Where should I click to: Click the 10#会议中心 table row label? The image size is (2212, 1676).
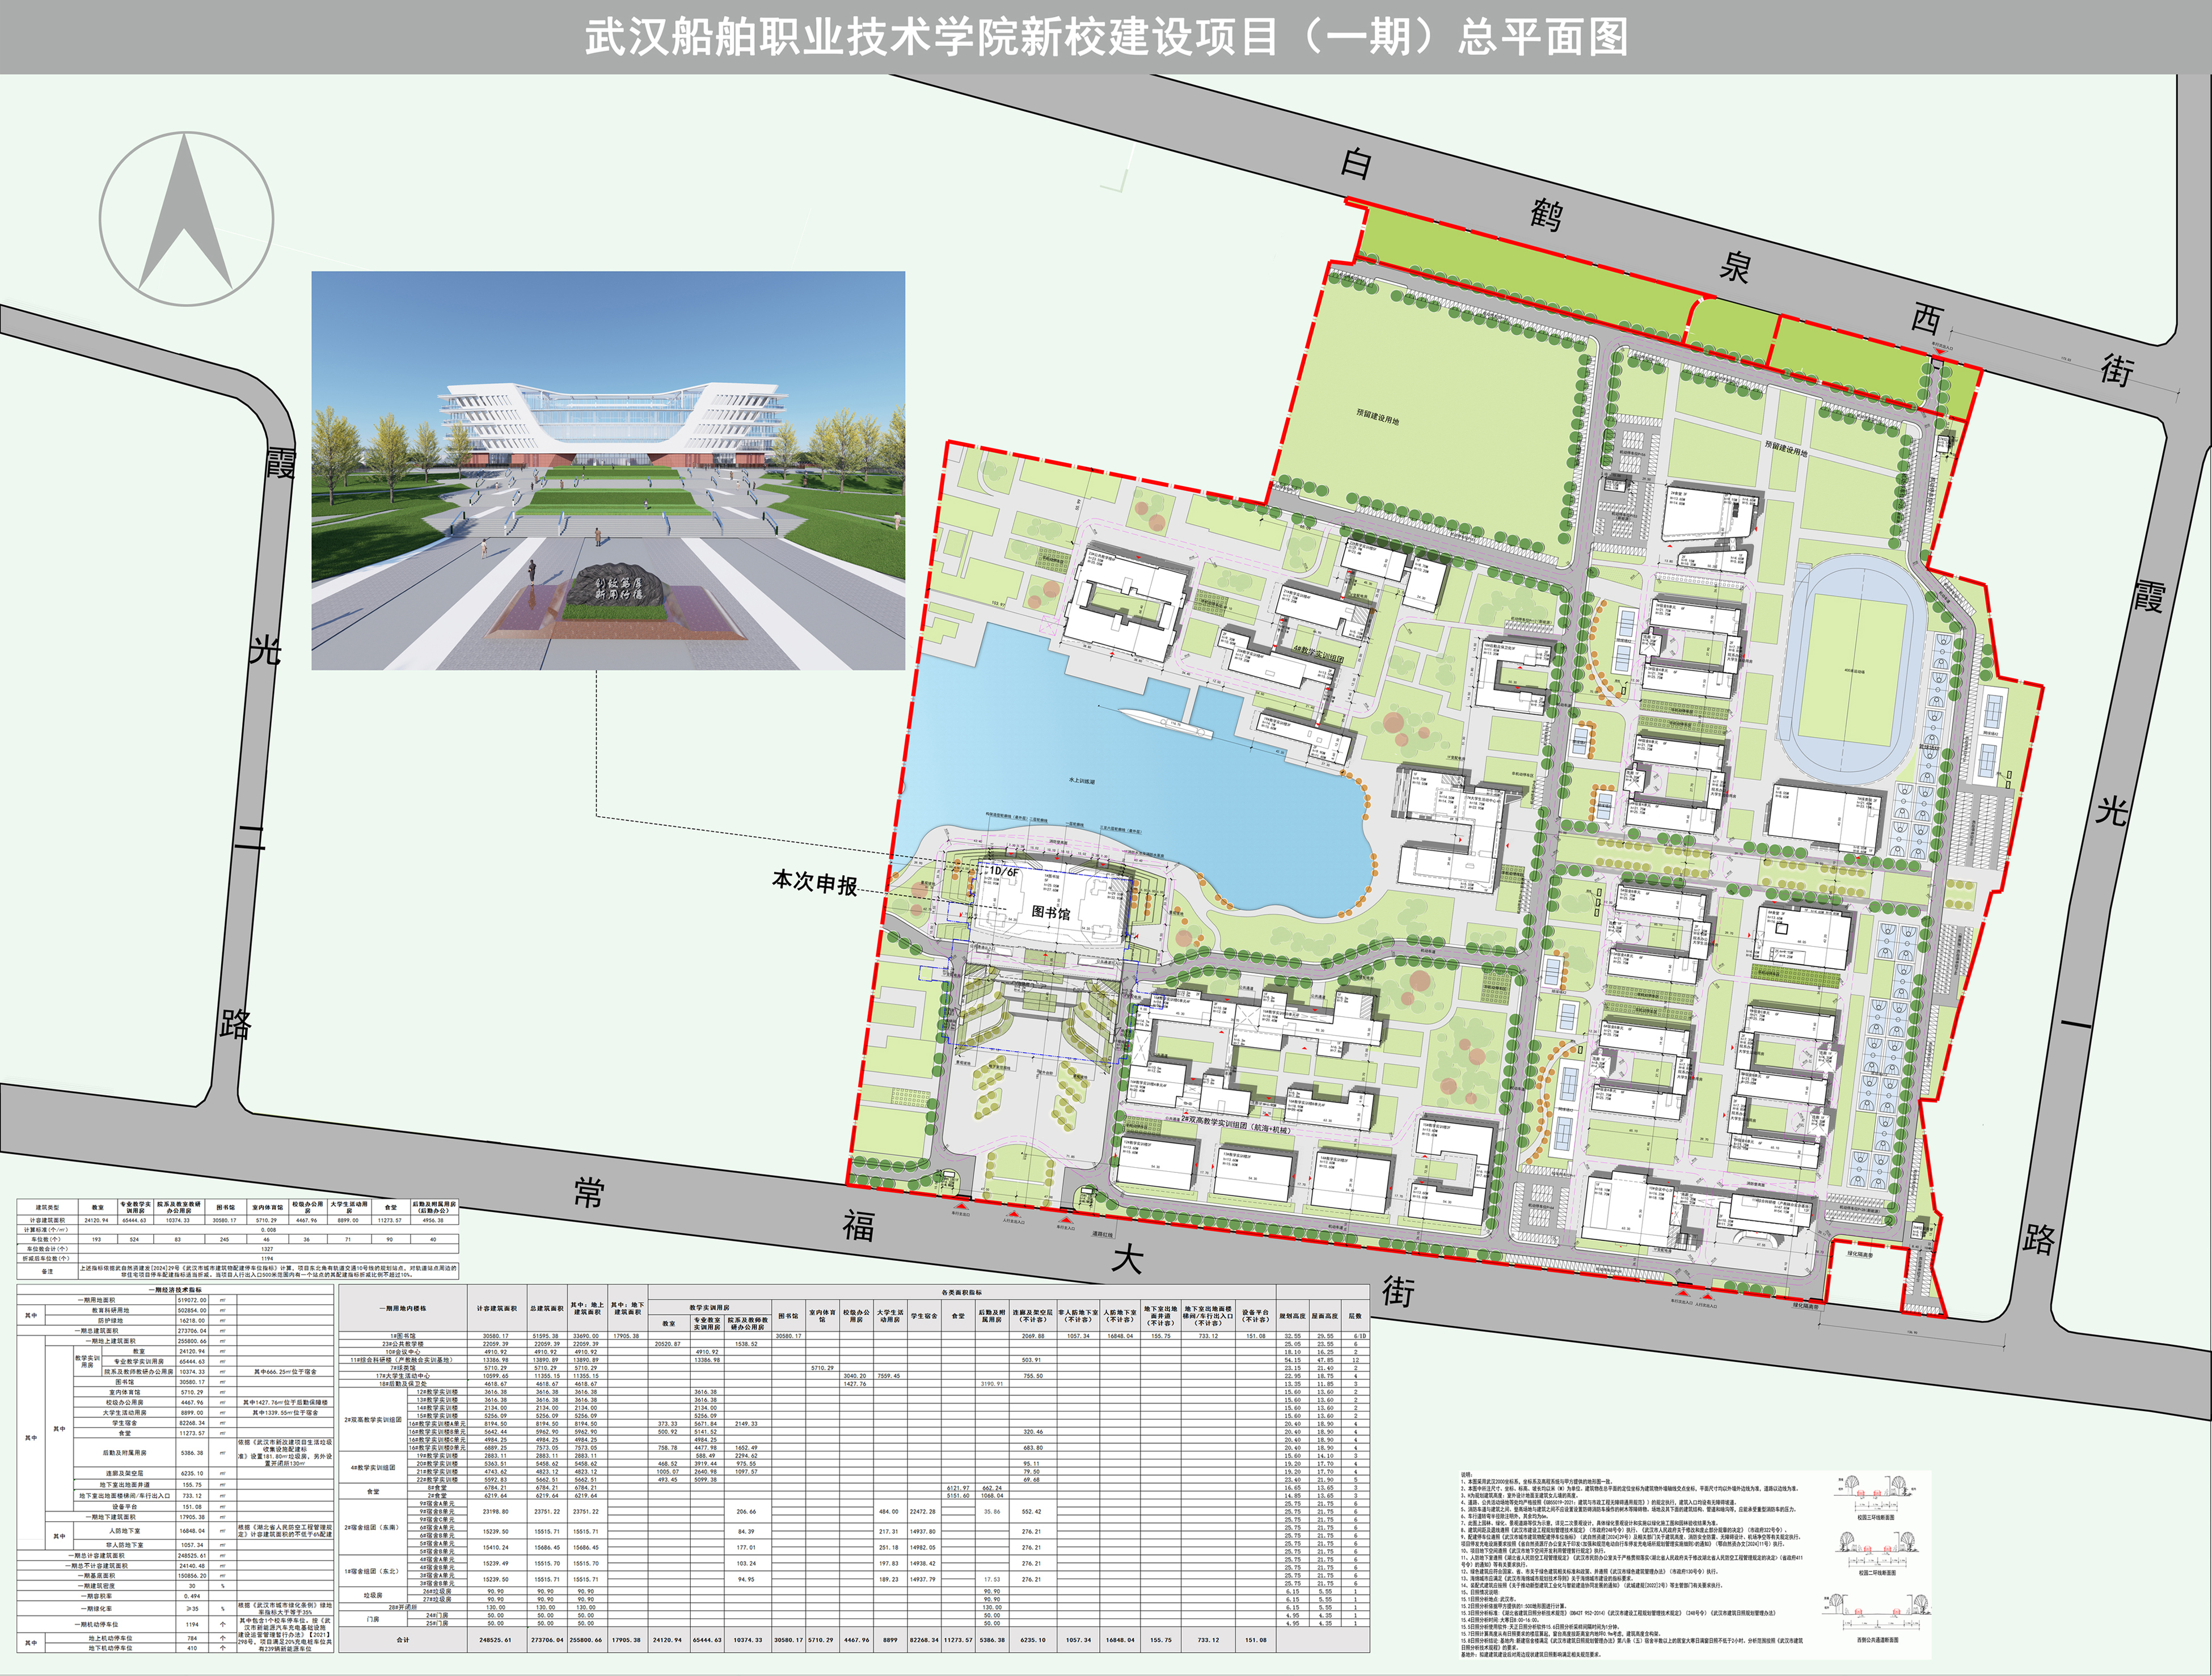pos(402,1352)
